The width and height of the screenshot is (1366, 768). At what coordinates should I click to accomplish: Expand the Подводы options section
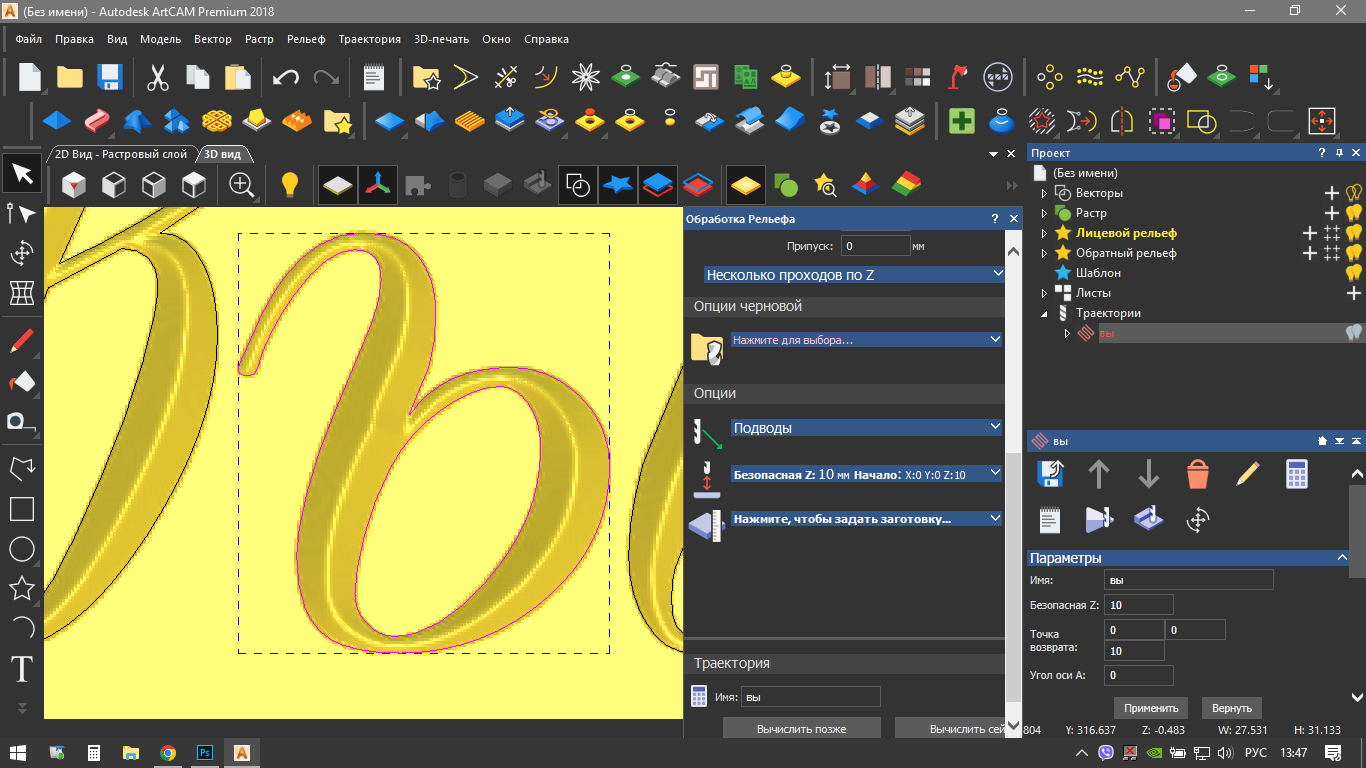click(x=865, y=427)
